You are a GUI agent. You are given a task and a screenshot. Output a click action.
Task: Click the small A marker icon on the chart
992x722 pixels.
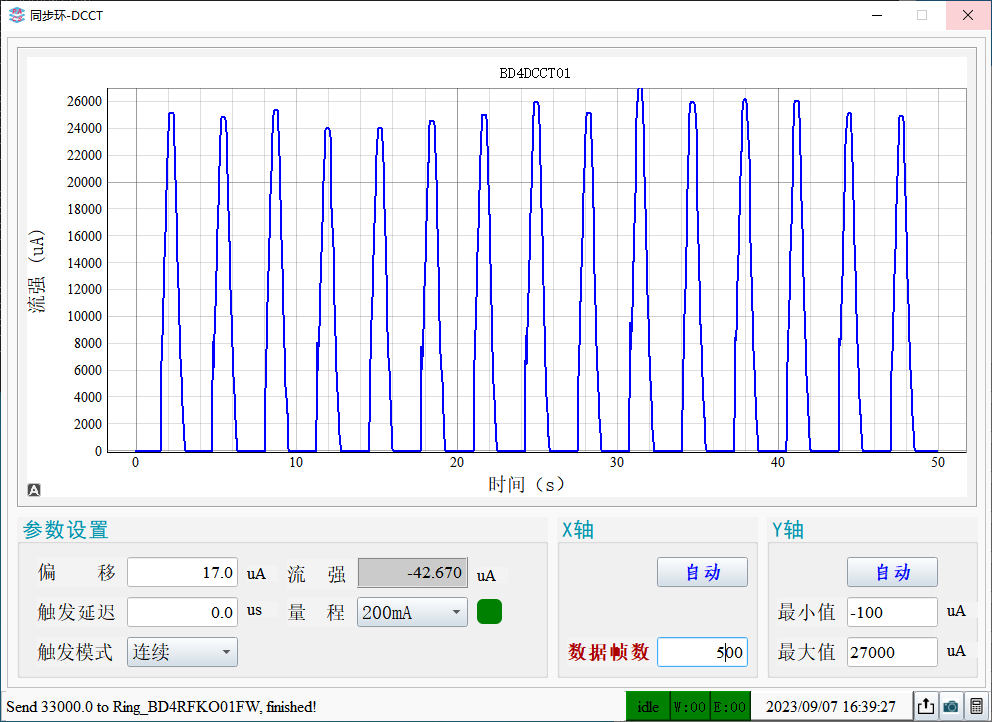pos(34,490)
